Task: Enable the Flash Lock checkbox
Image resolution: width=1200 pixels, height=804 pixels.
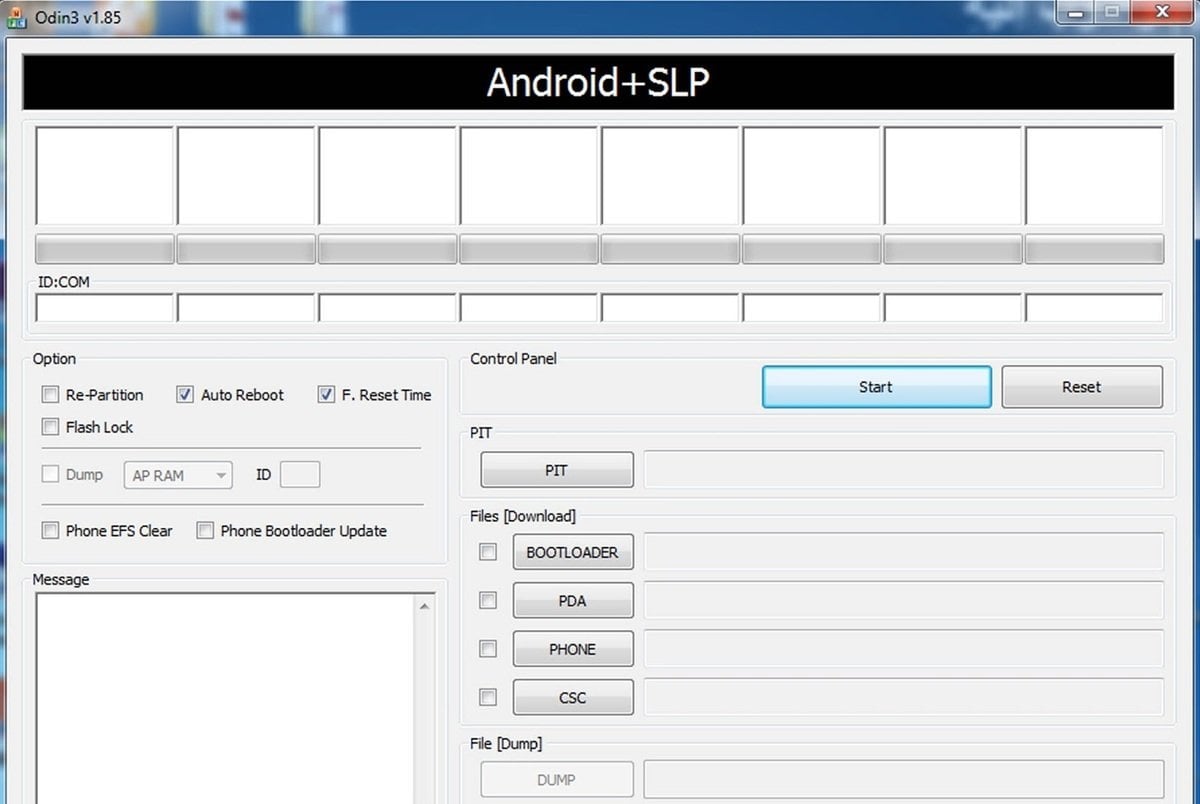Action: click(50, 427)
